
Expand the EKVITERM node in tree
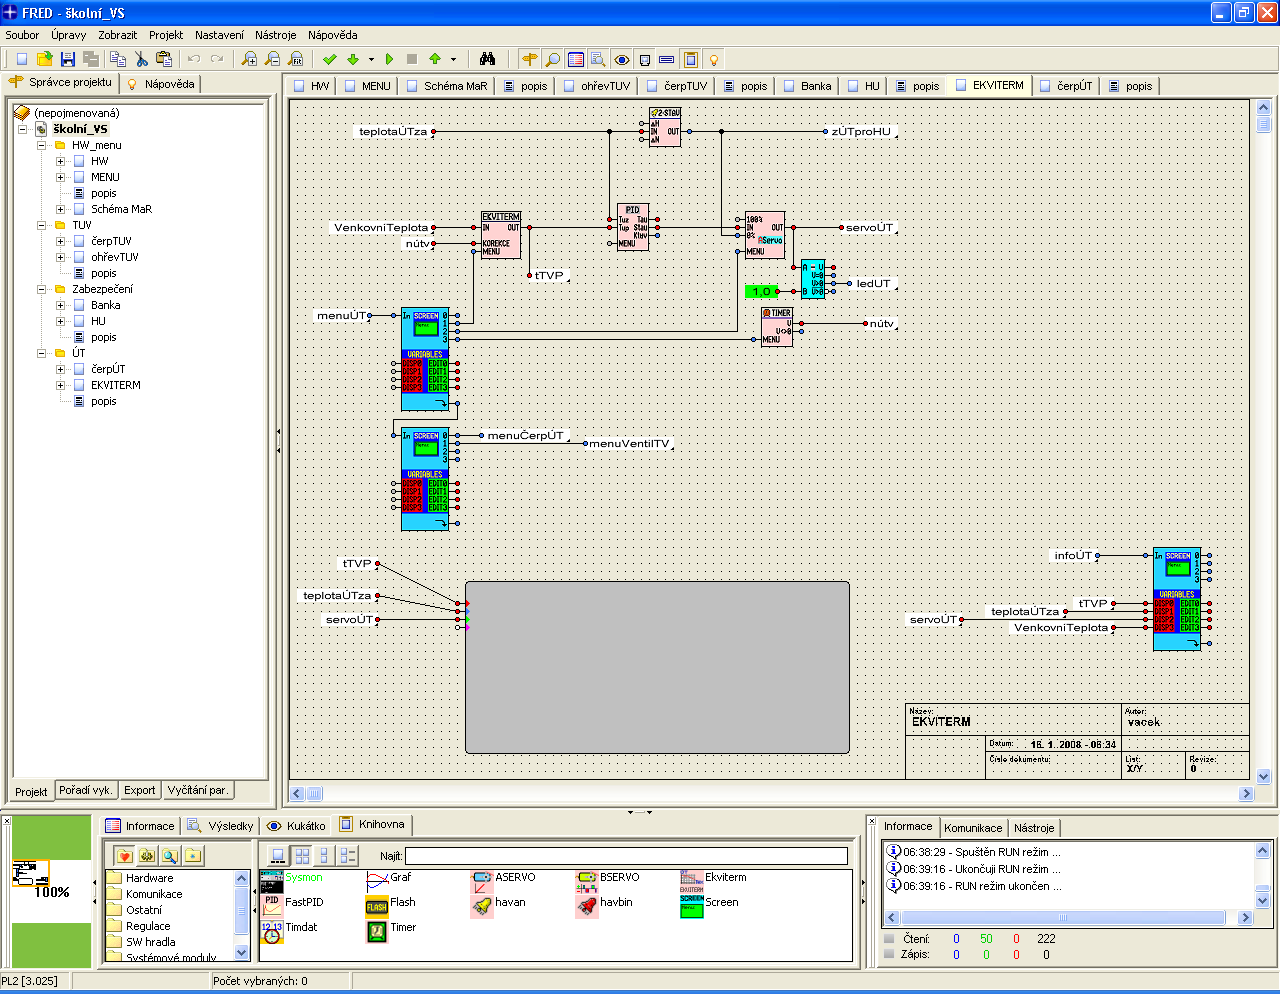click(x=60, y=385)
